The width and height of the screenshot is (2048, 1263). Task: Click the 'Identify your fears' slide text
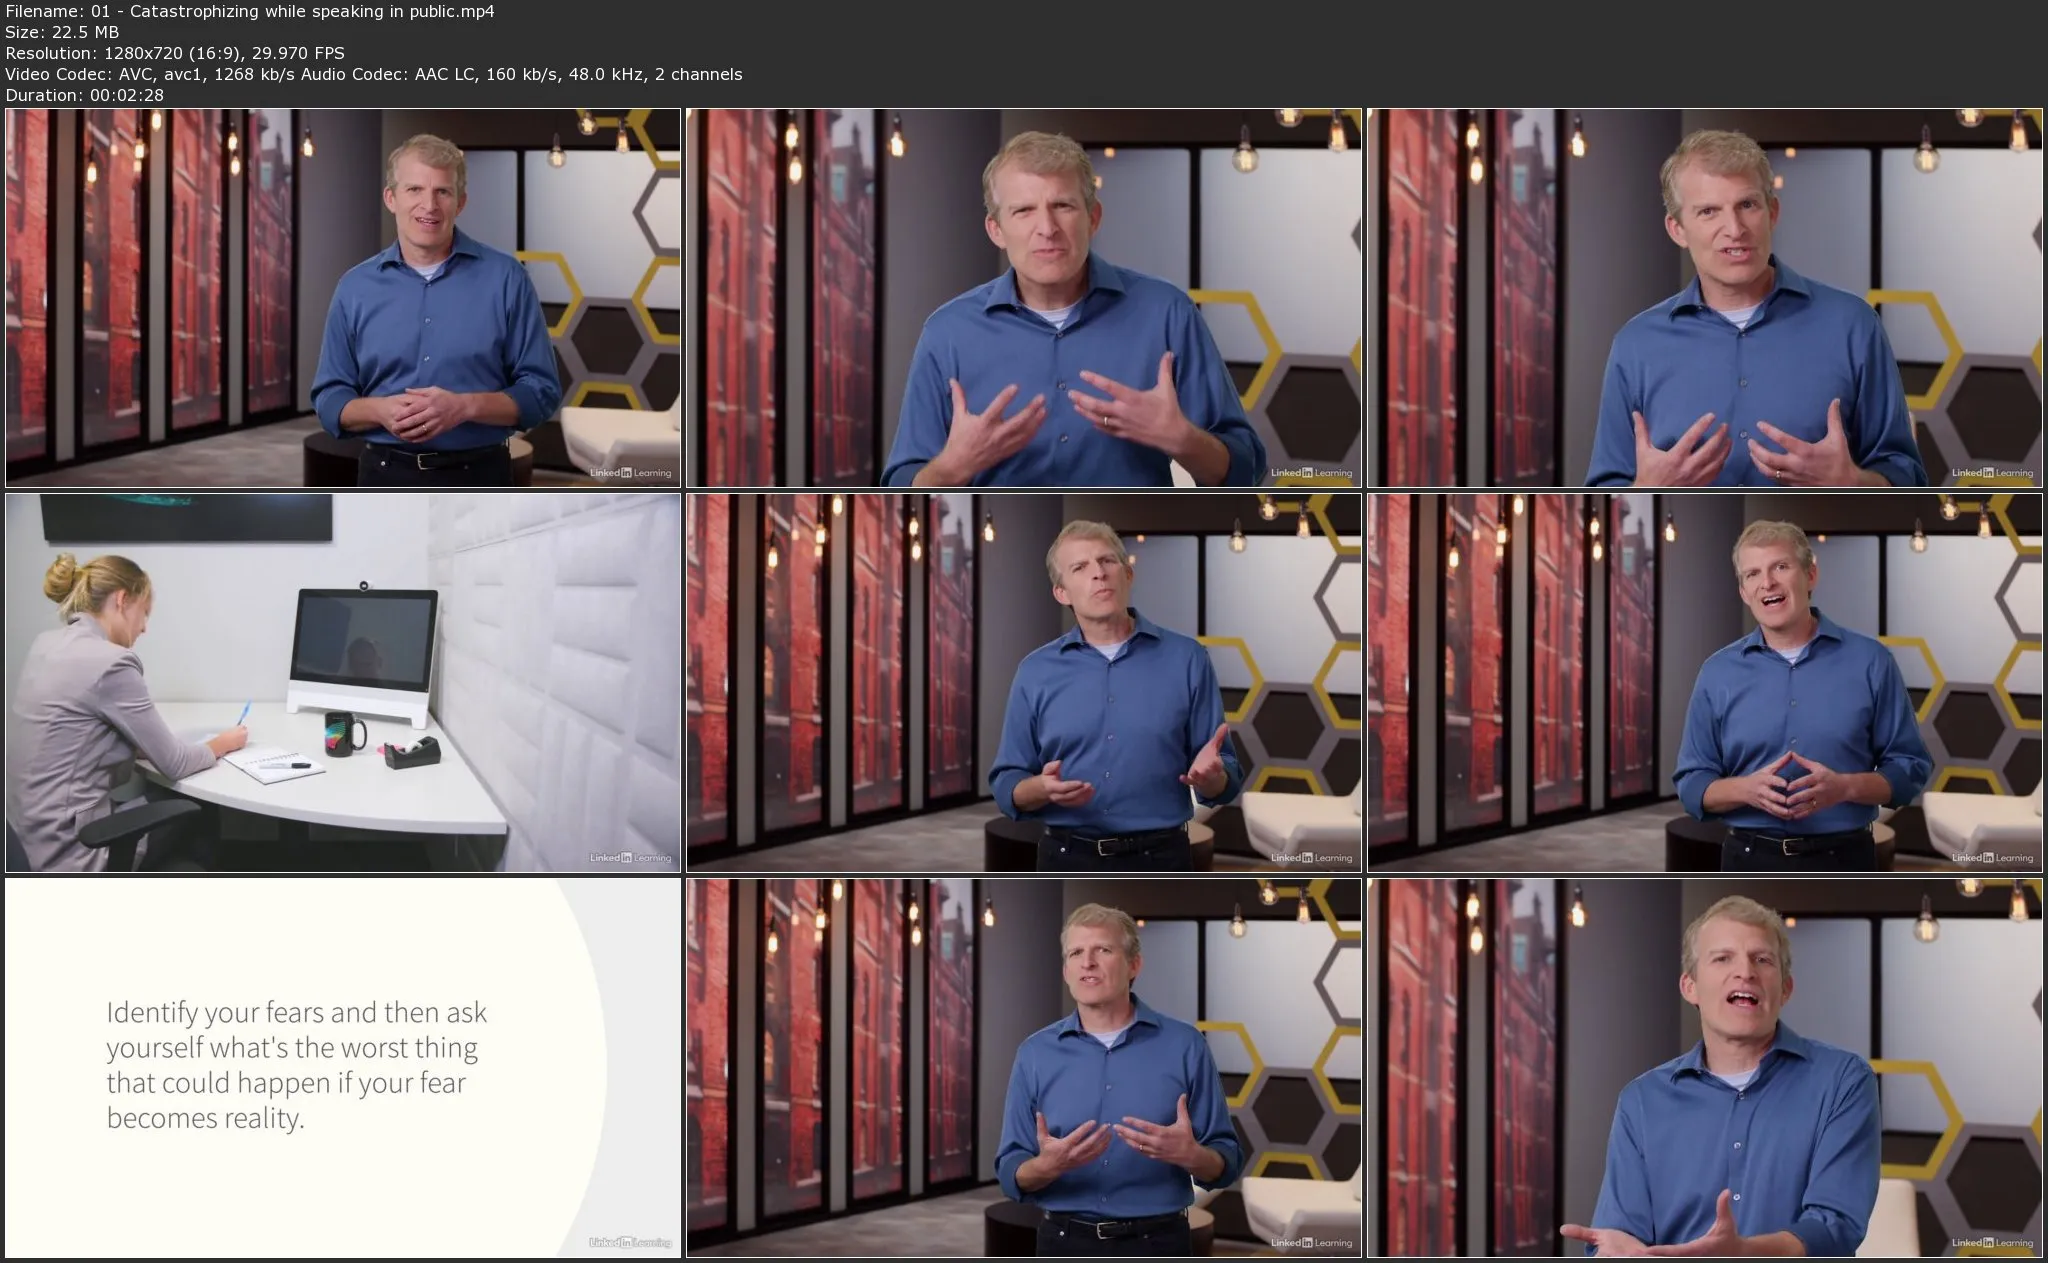[297, 1065]
